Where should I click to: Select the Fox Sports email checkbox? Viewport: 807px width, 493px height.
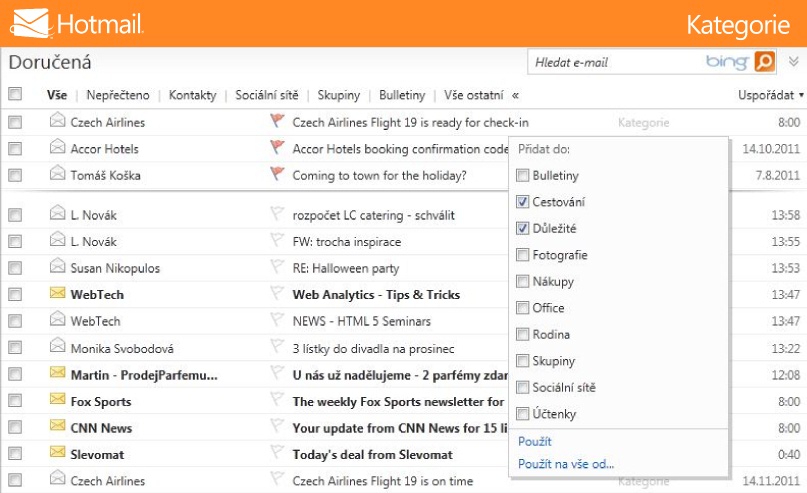(x=15, y=400)
